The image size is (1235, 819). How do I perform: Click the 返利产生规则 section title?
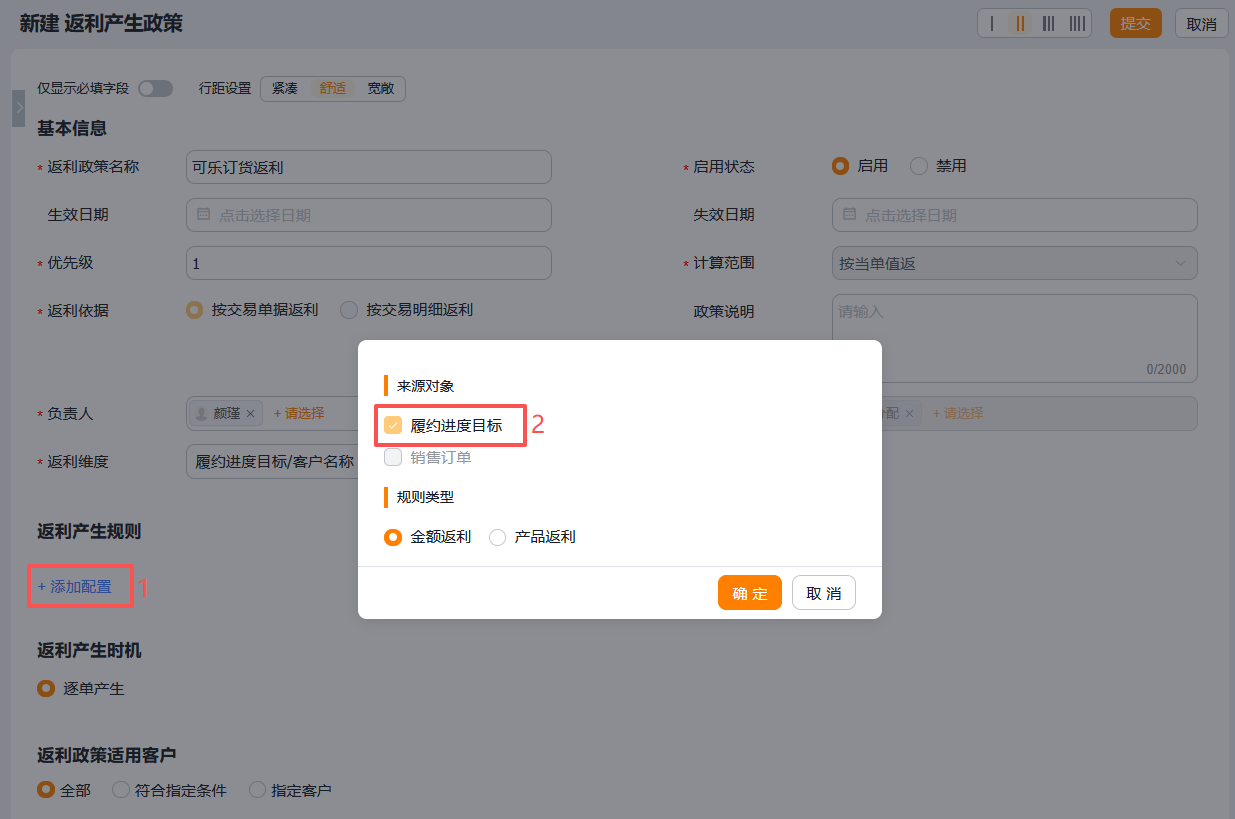coord(89,531)
